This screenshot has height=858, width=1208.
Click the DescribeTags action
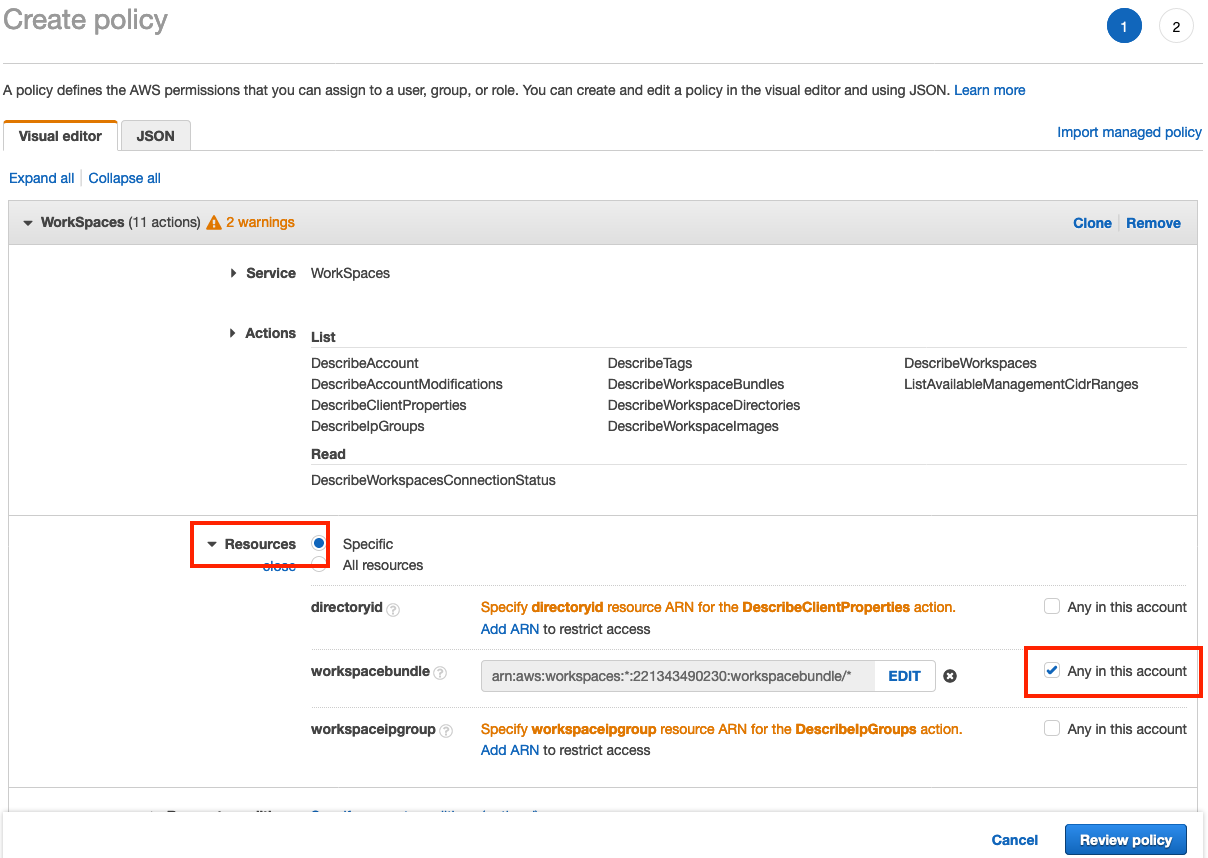coord(650,363)
